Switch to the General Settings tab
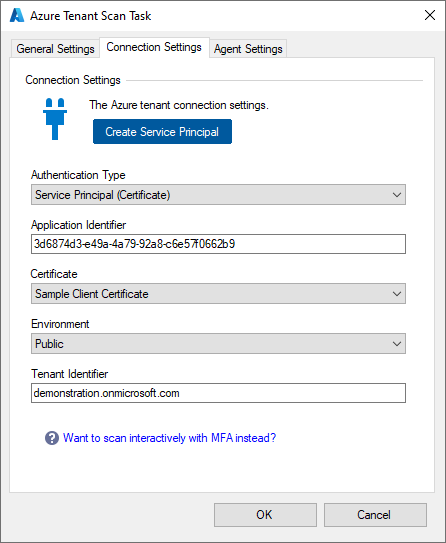Viewport: 446px width, 543px height. [x=55, y=49]
